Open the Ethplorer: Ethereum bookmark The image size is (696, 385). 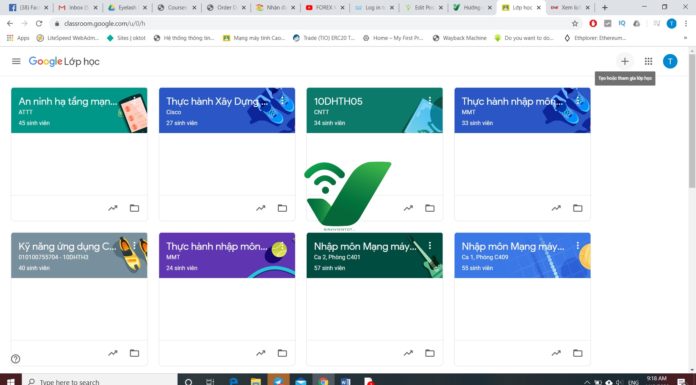point(595,38)
